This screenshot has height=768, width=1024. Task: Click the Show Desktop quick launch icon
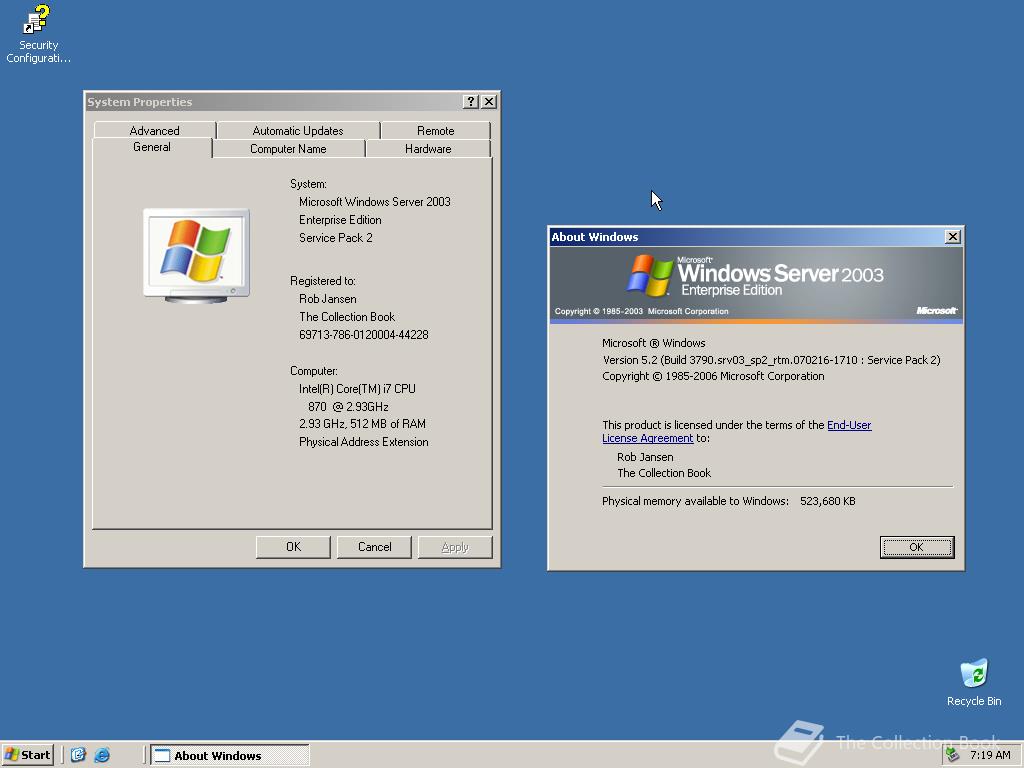78,755
